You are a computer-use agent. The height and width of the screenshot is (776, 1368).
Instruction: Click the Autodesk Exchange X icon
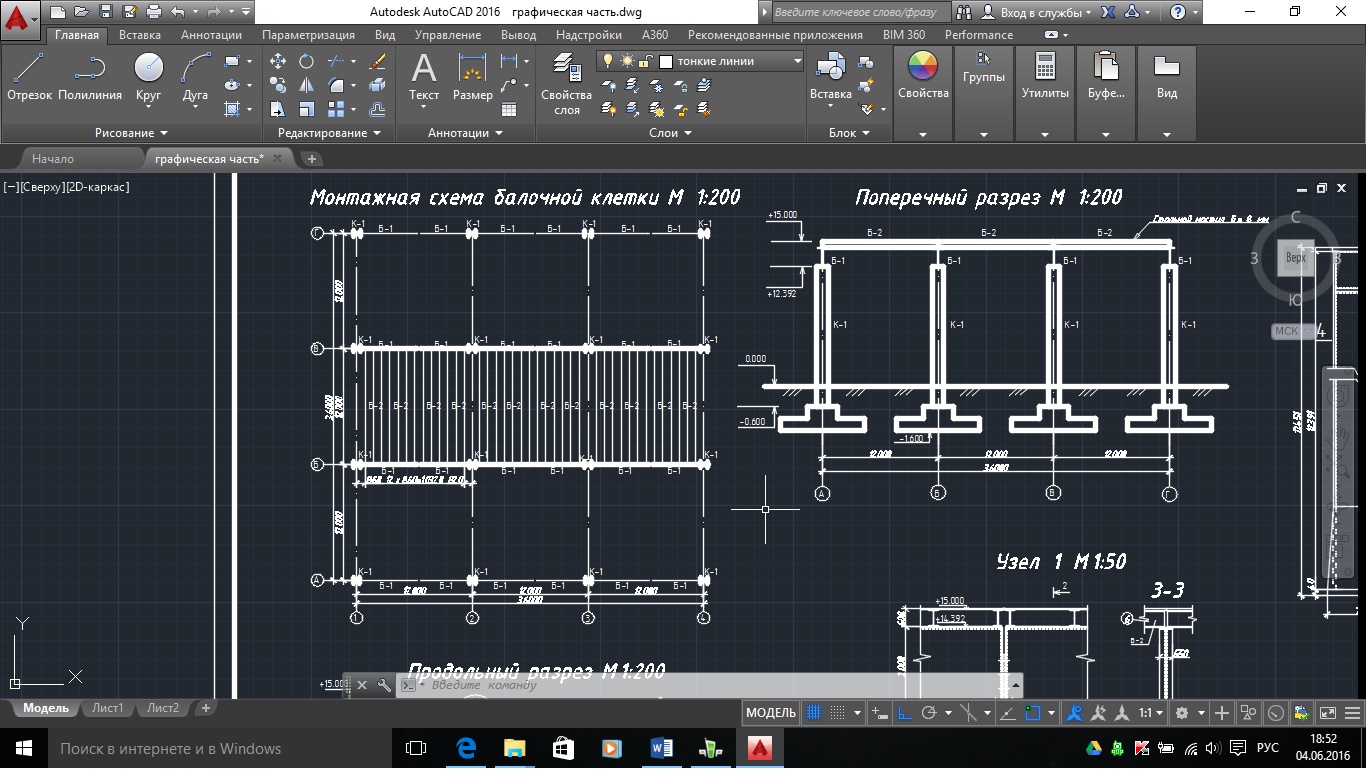point(1108,12)
